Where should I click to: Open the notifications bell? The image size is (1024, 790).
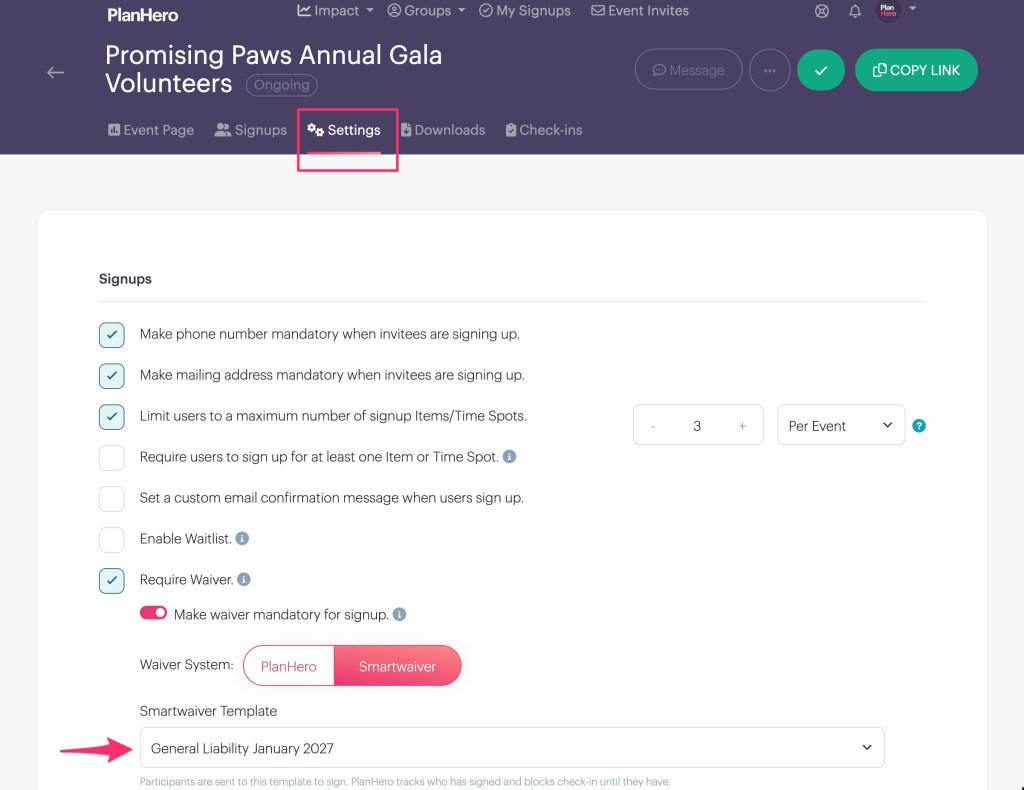pyautogui.click(x=854, y=11)
